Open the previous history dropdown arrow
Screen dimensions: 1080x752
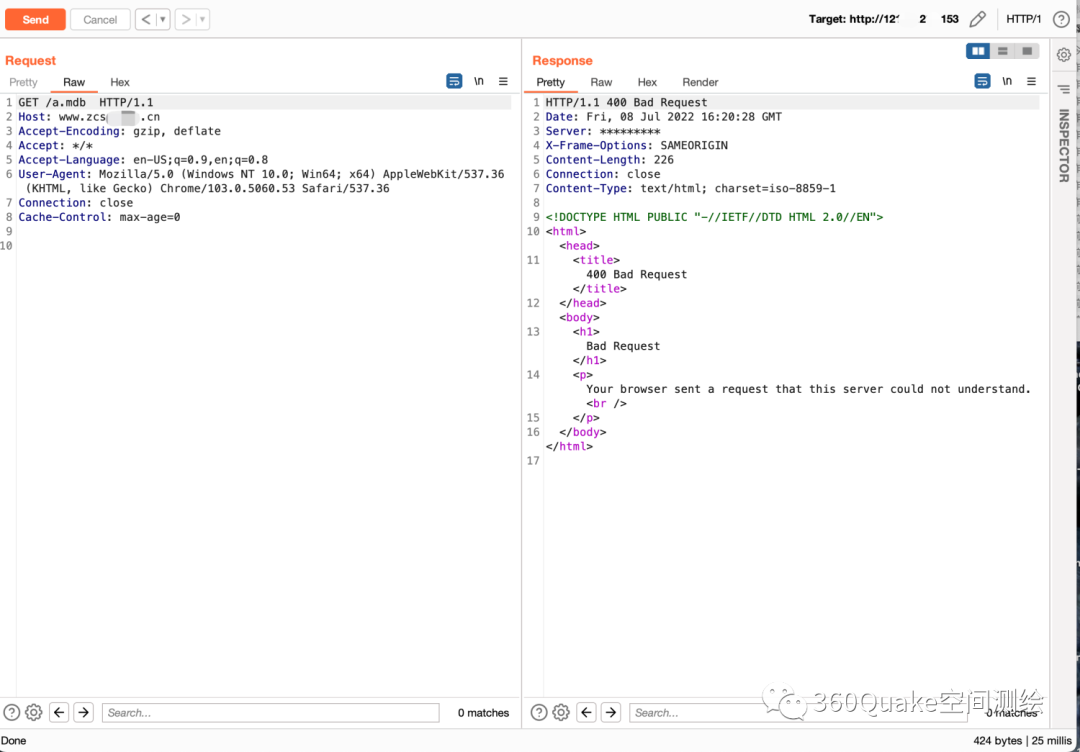[x=163, y=19]
